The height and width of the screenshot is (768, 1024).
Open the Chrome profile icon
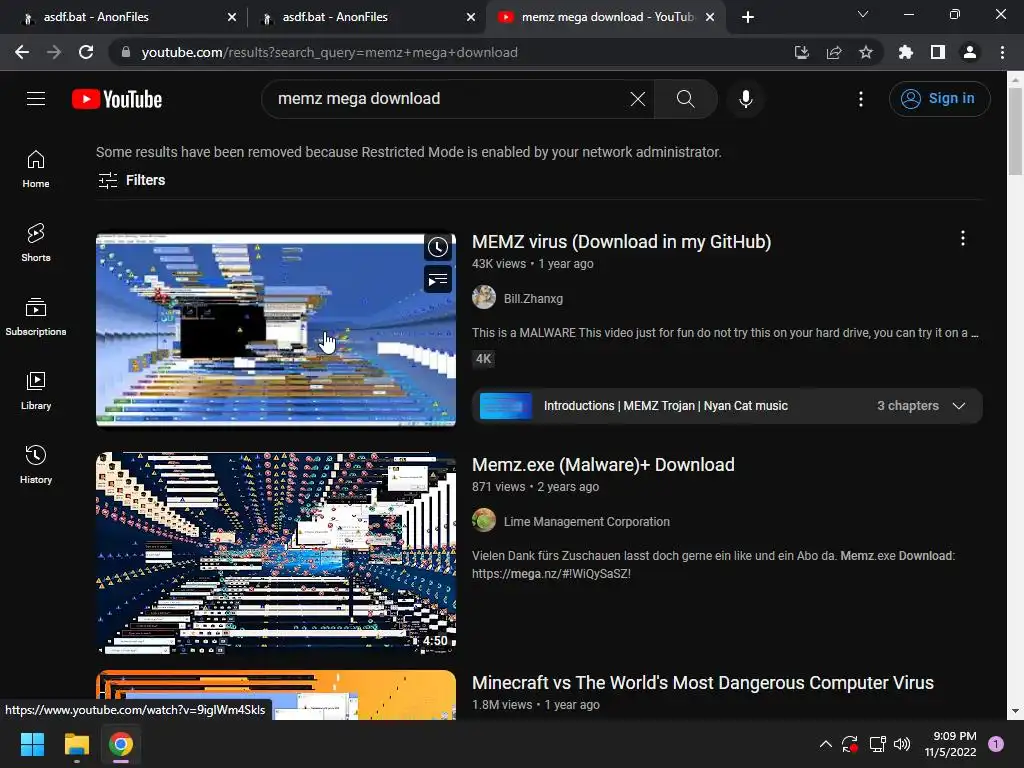970,52
